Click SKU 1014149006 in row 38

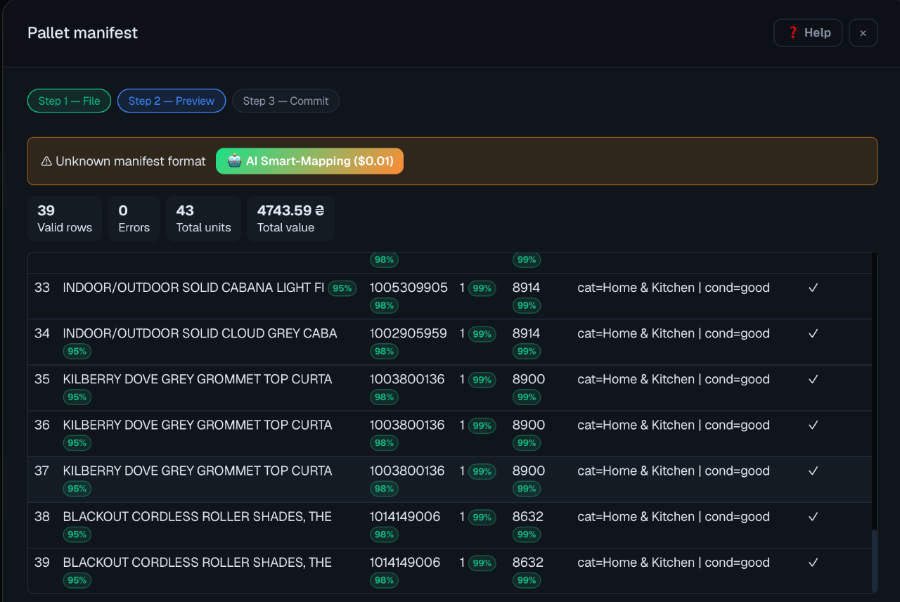click(x=405, y=516)
